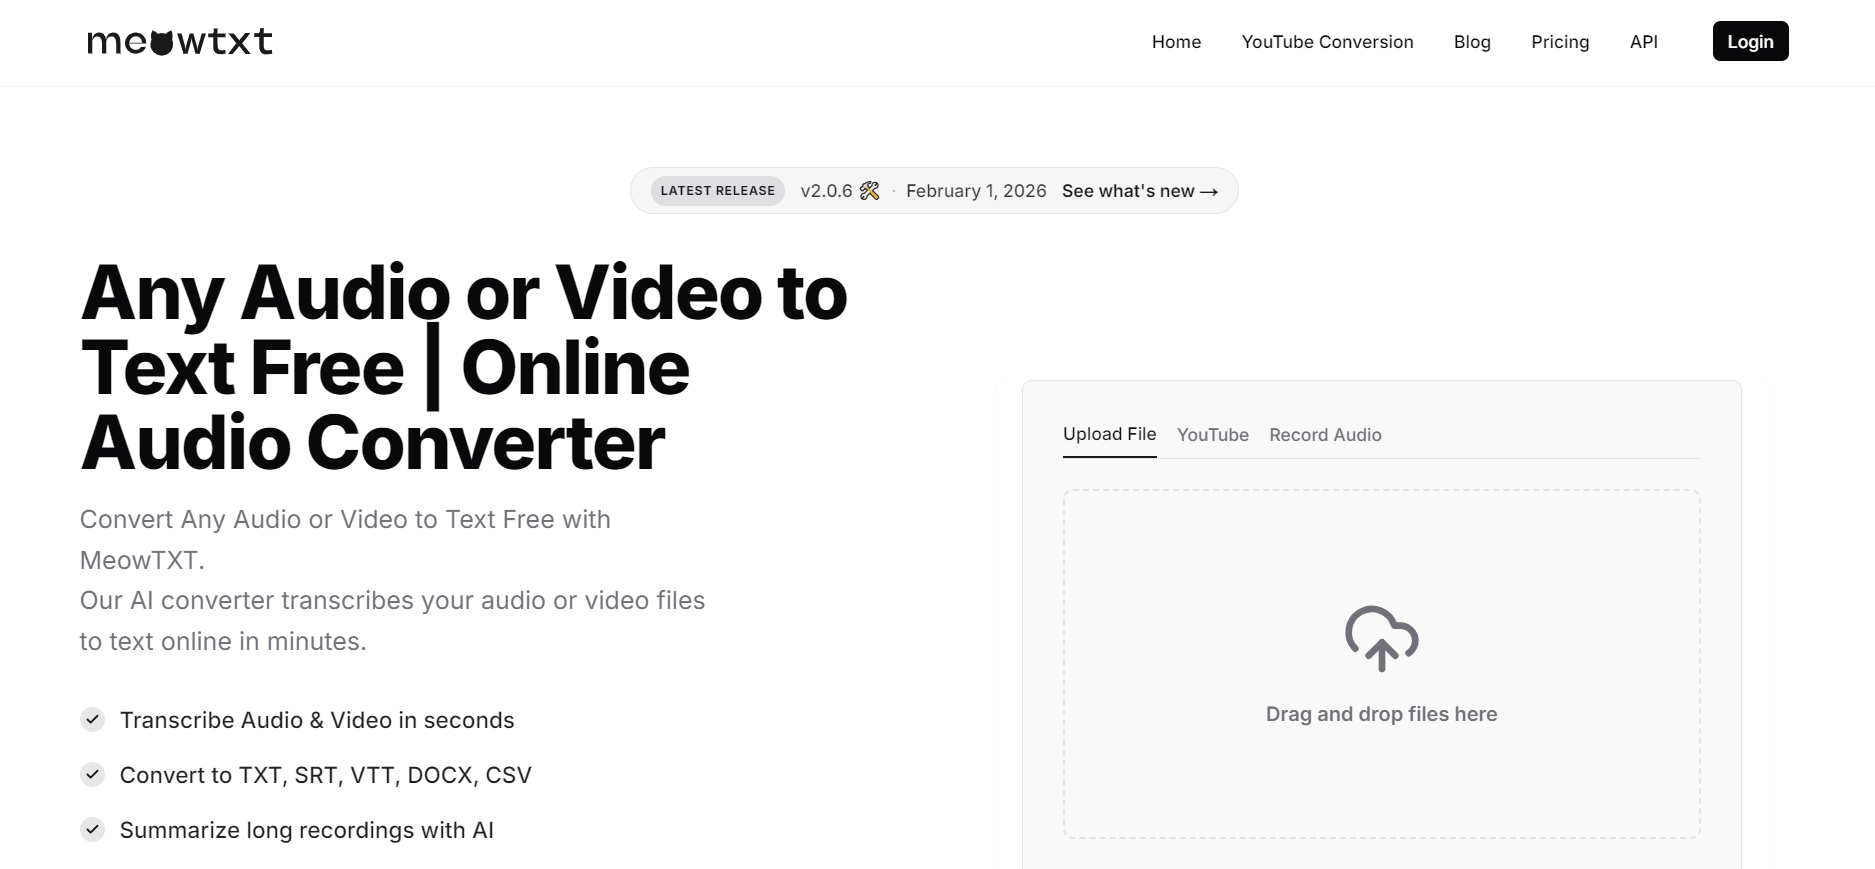Go to YouTube Conversion page

click(x=1327, y=42)
